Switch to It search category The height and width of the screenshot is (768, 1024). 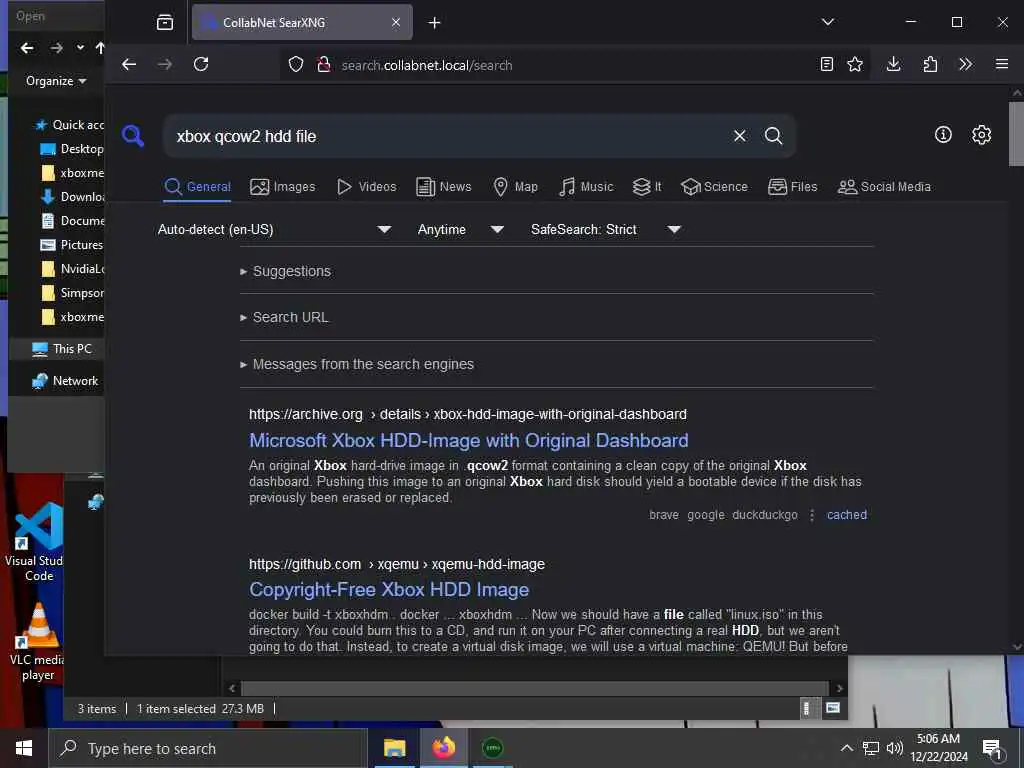[x=647, y=187]
